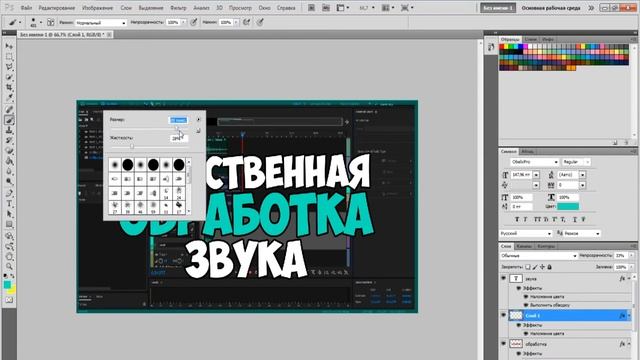Toggle the Brush panel icon in options bar

coord(51,22)
